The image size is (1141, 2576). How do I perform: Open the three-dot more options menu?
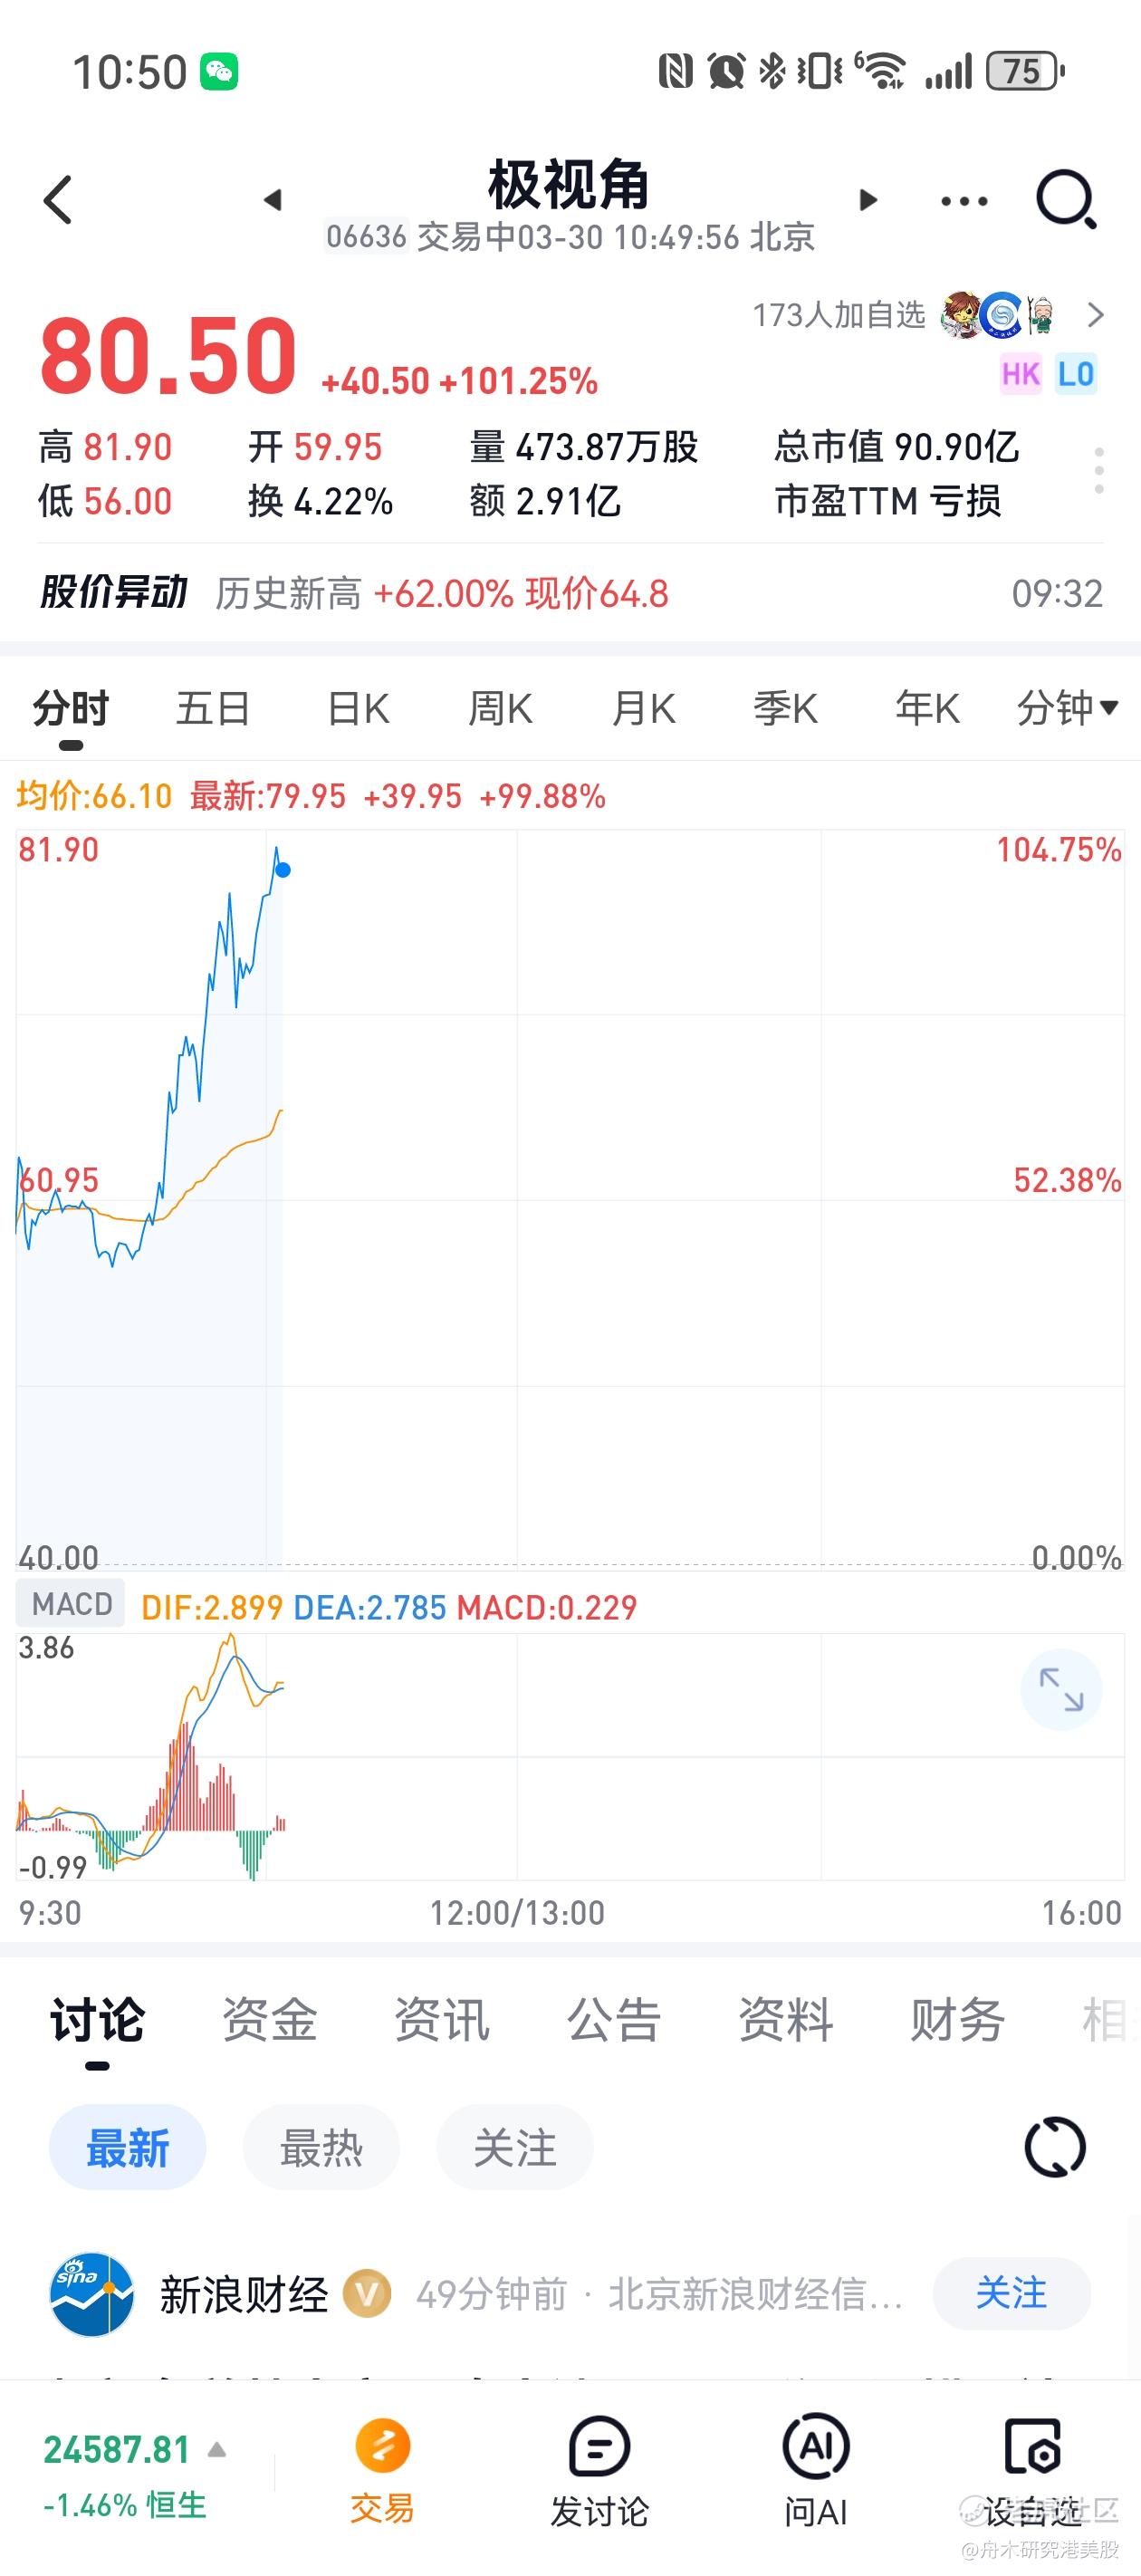coord(964,201)
